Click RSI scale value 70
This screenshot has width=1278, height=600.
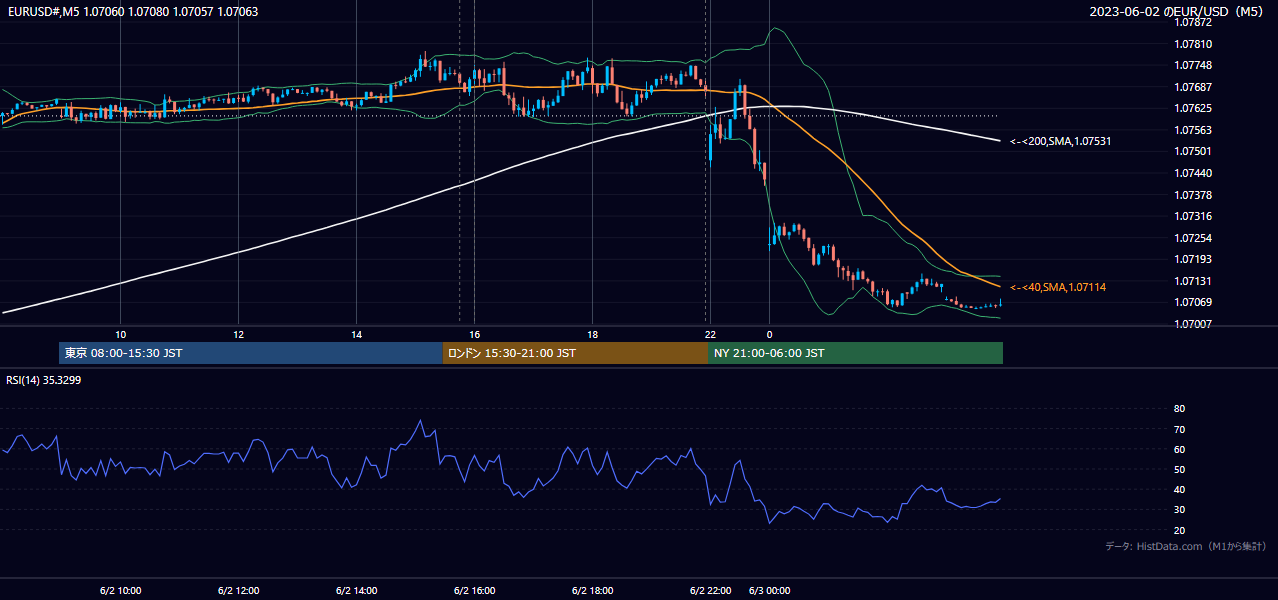coord(1180,429)
